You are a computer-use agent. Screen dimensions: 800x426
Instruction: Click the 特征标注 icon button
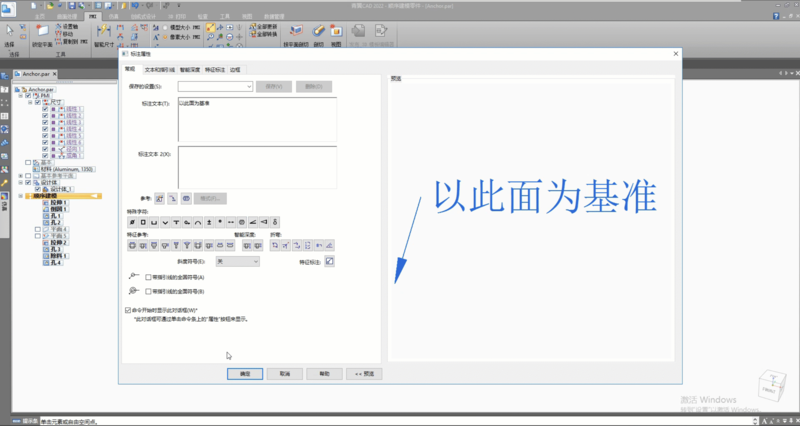pos(329,261)
